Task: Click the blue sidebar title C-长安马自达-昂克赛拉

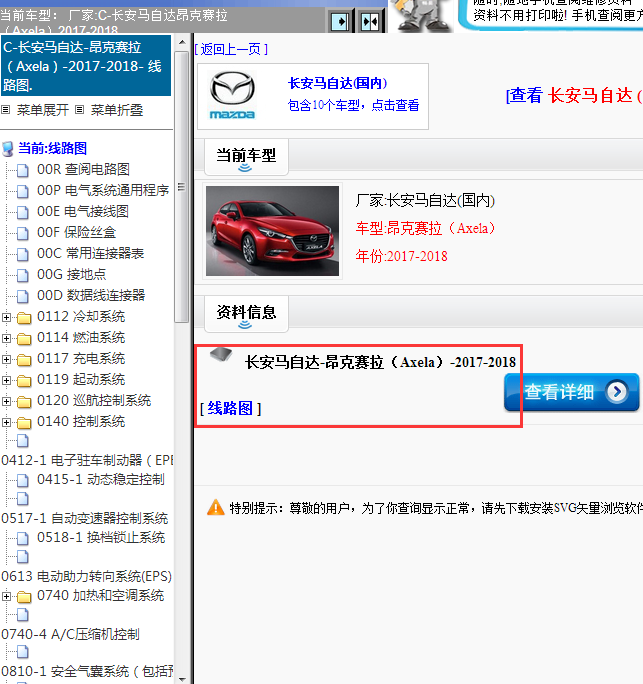Action: (86, 66)
